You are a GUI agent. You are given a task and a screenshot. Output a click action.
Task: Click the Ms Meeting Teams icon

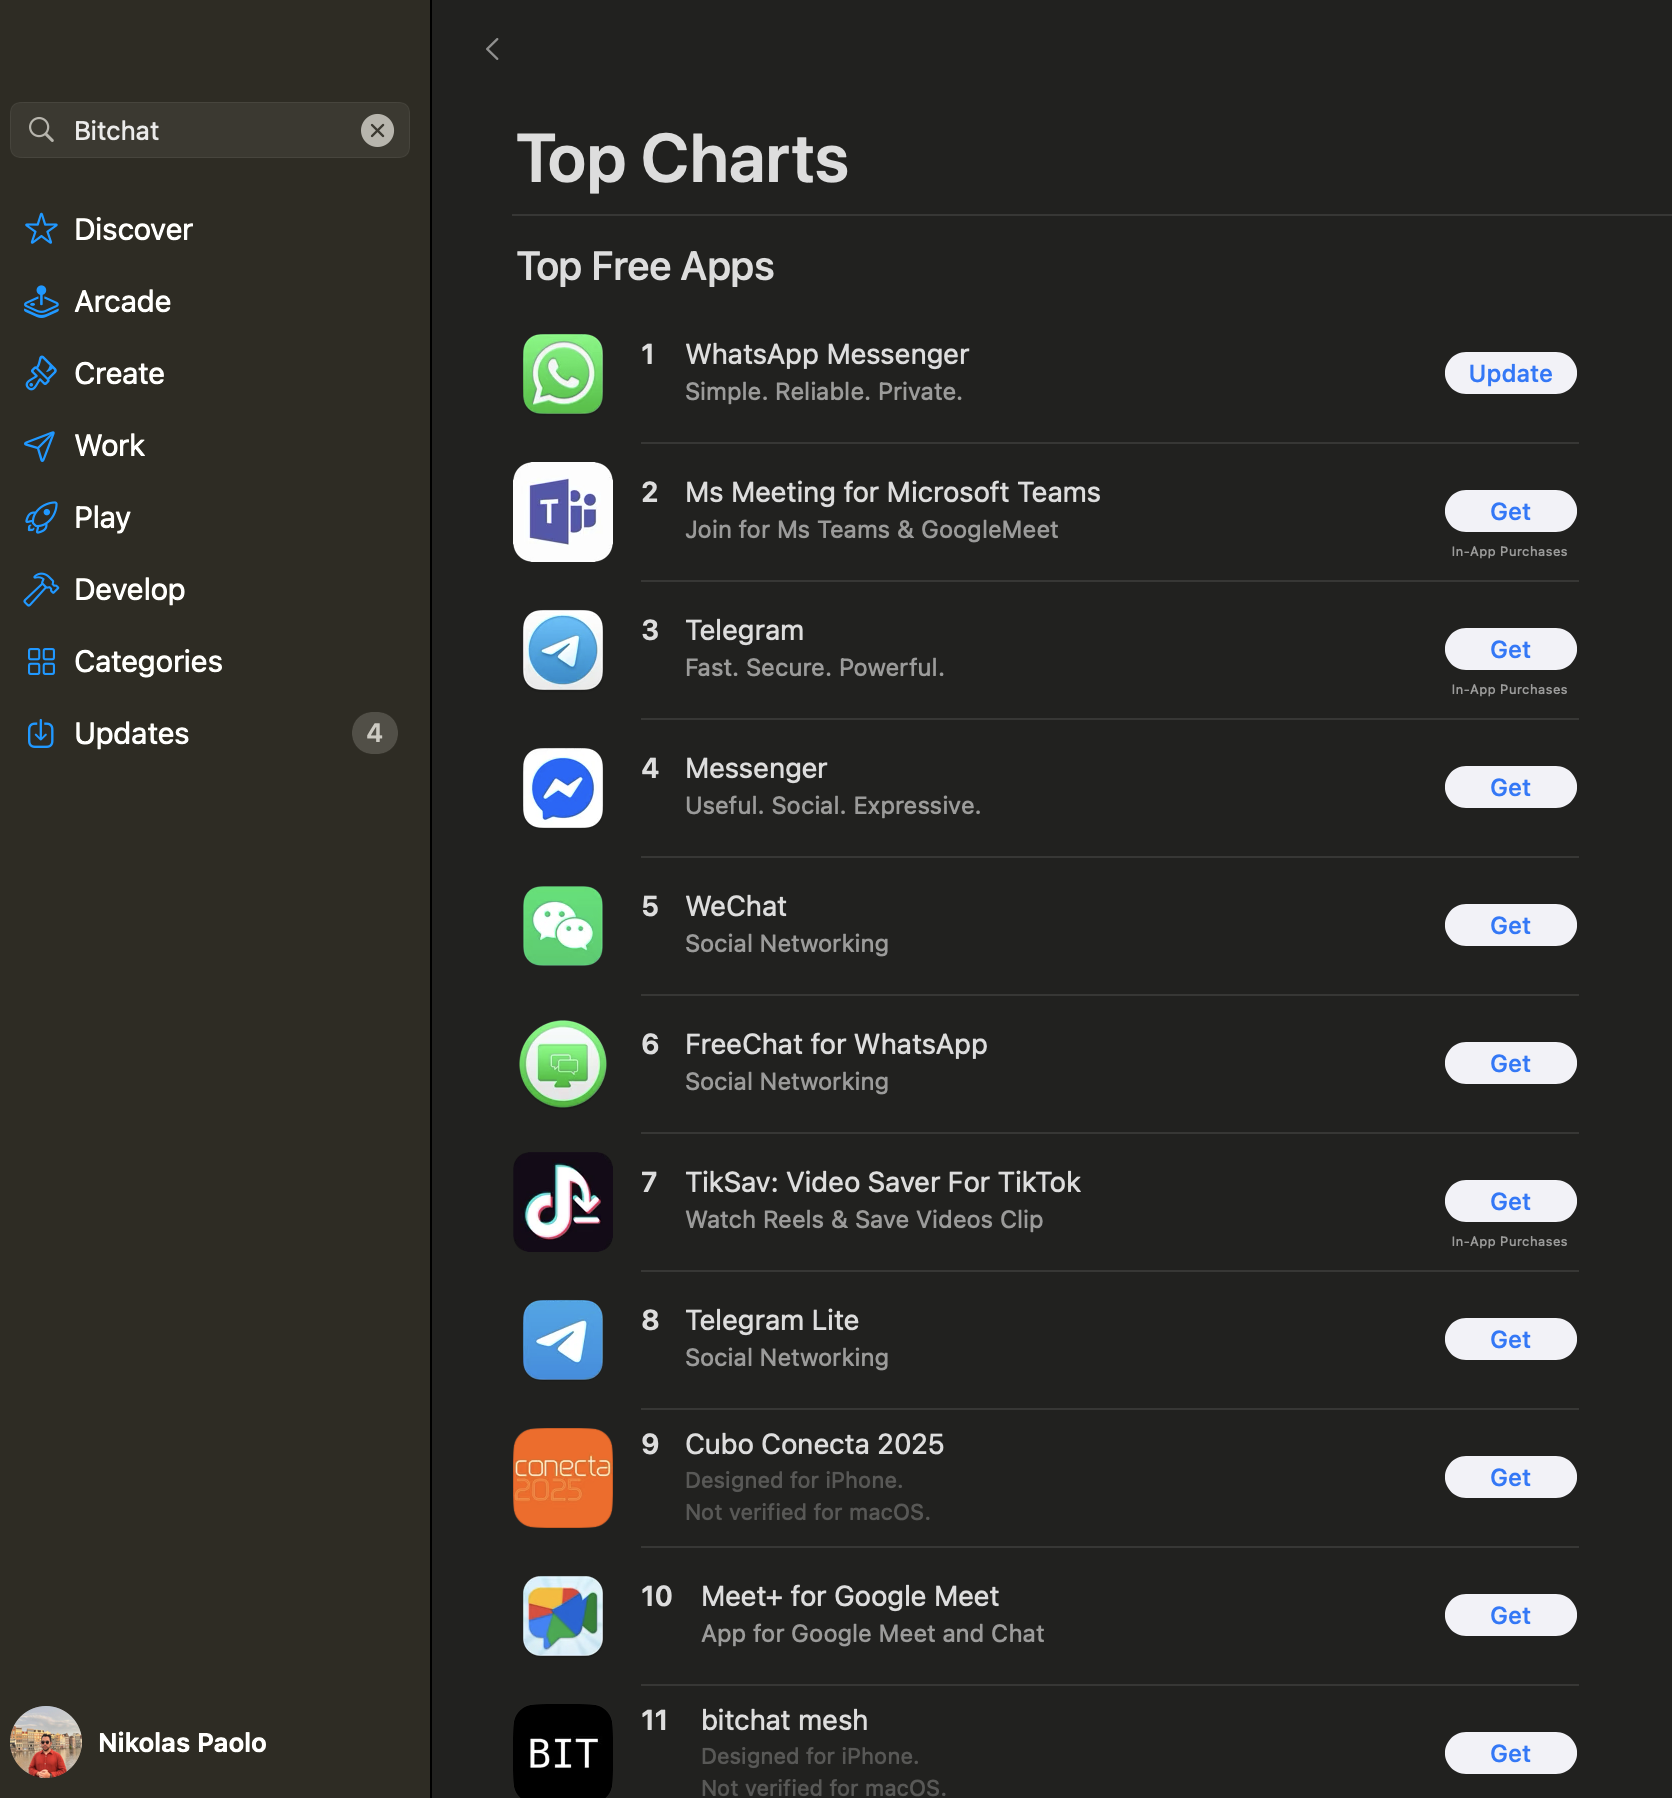[562, 512]
